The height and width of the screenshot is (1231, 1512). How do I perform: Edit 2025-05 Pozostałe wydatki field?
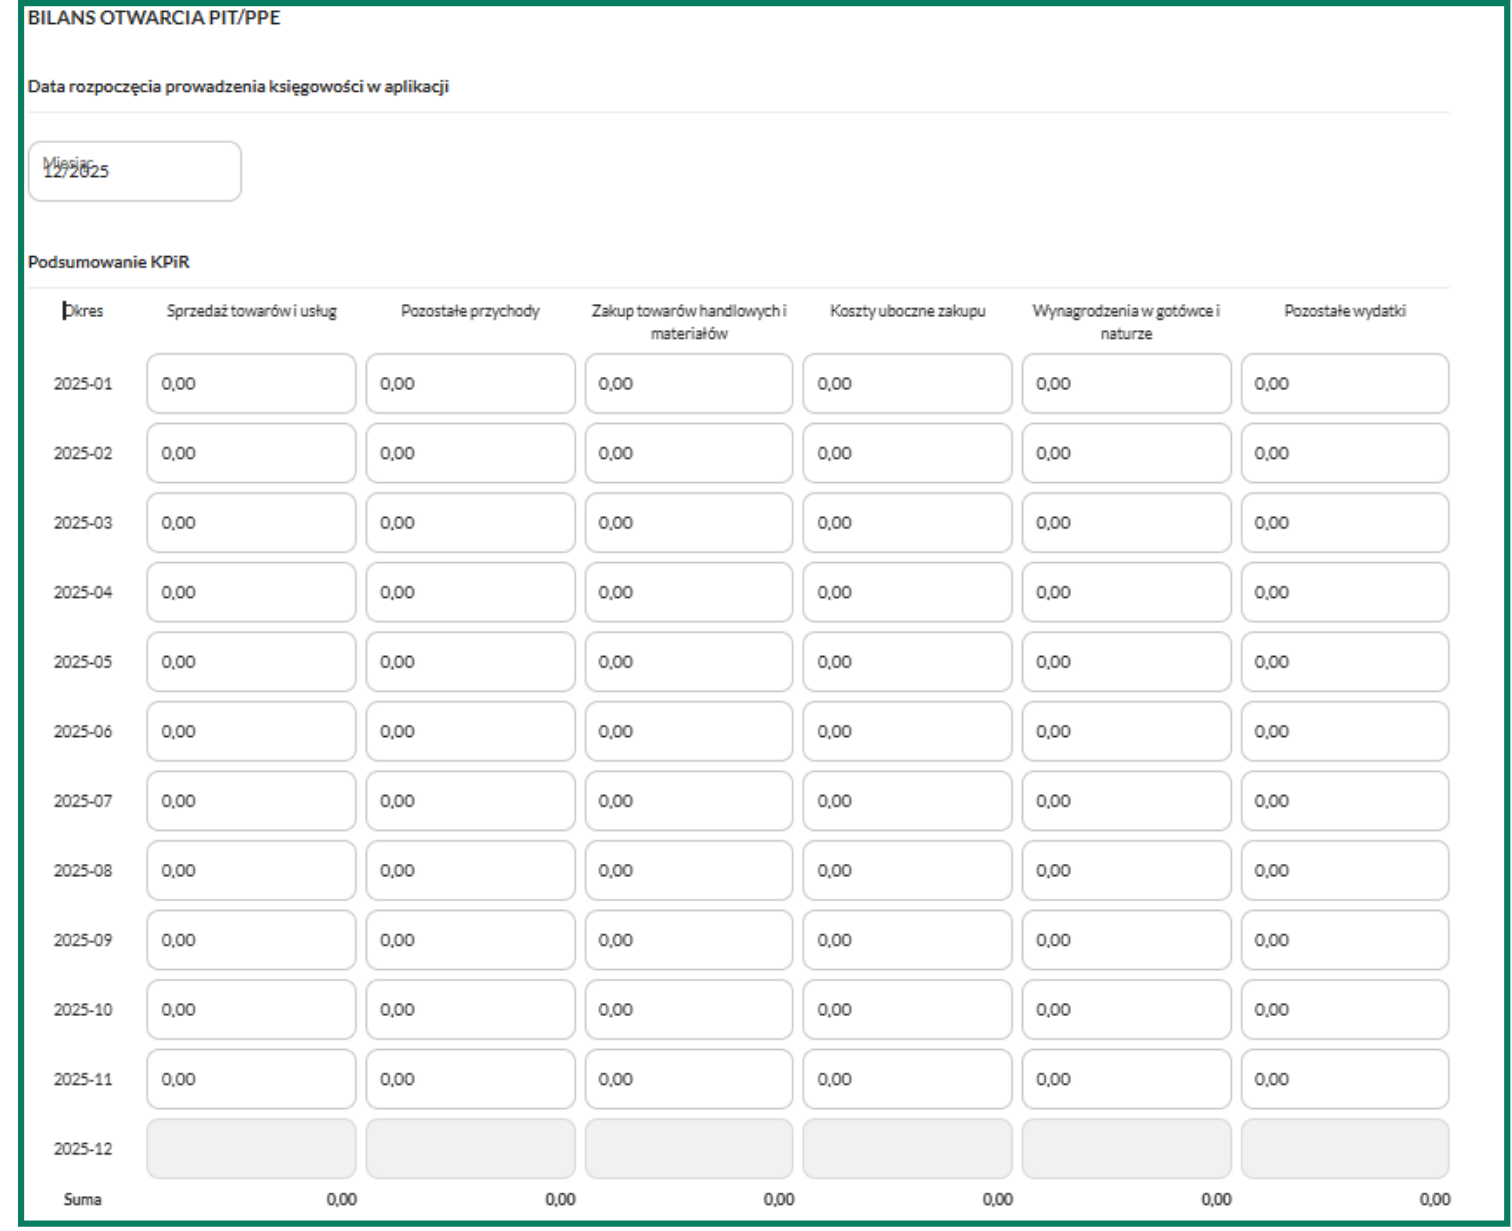pyautogui.click(x=1345, y=661)
